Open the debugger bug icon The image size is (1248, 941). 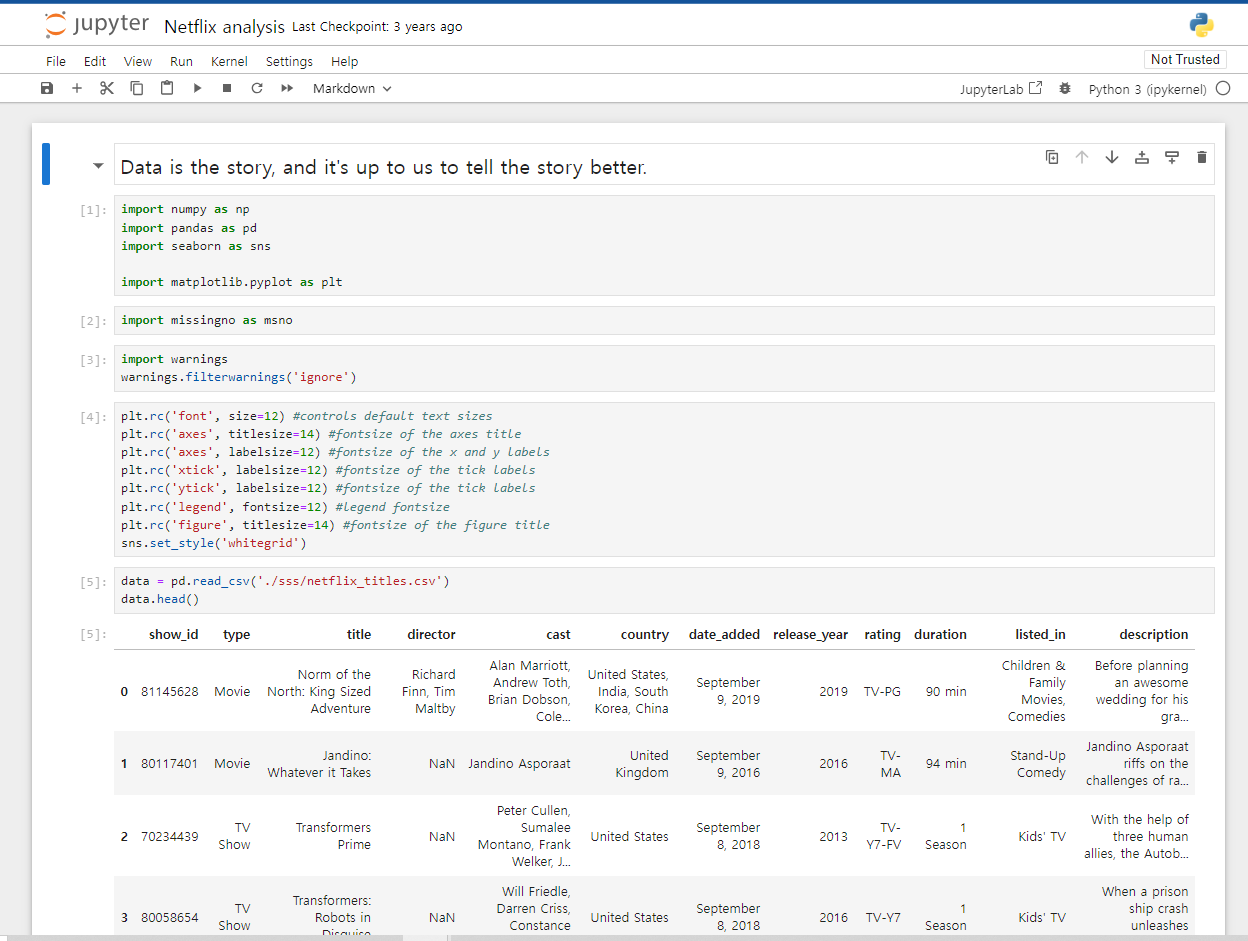tap(1064, 88)
